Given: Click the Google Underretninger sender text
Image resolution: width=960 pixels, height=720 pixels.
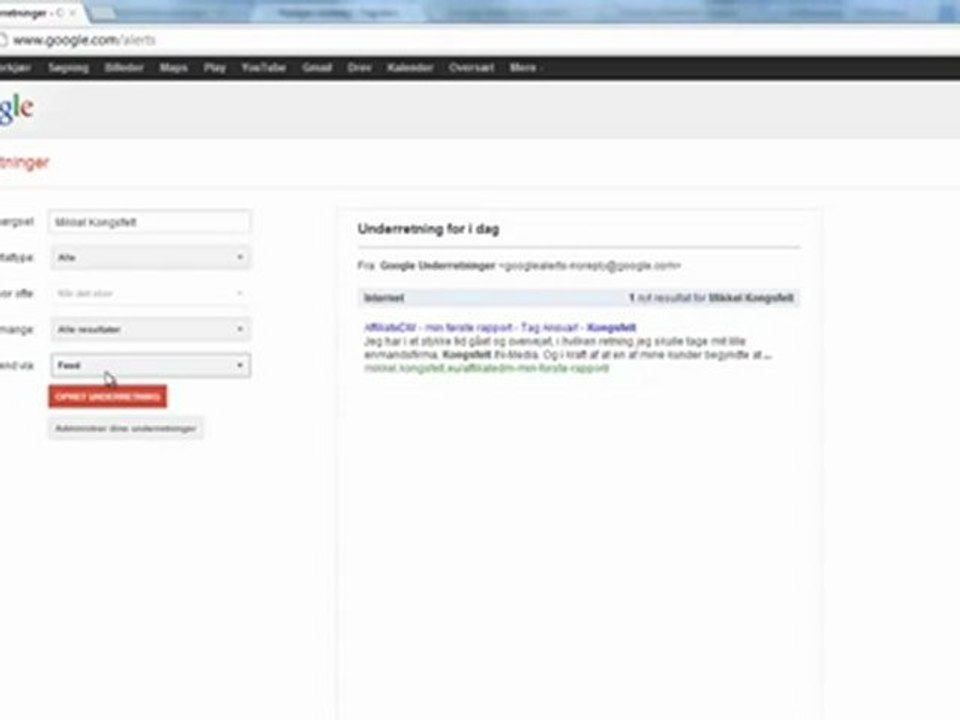Looking at the screenshot, I should pyautogui.click(x=438, y=266).
